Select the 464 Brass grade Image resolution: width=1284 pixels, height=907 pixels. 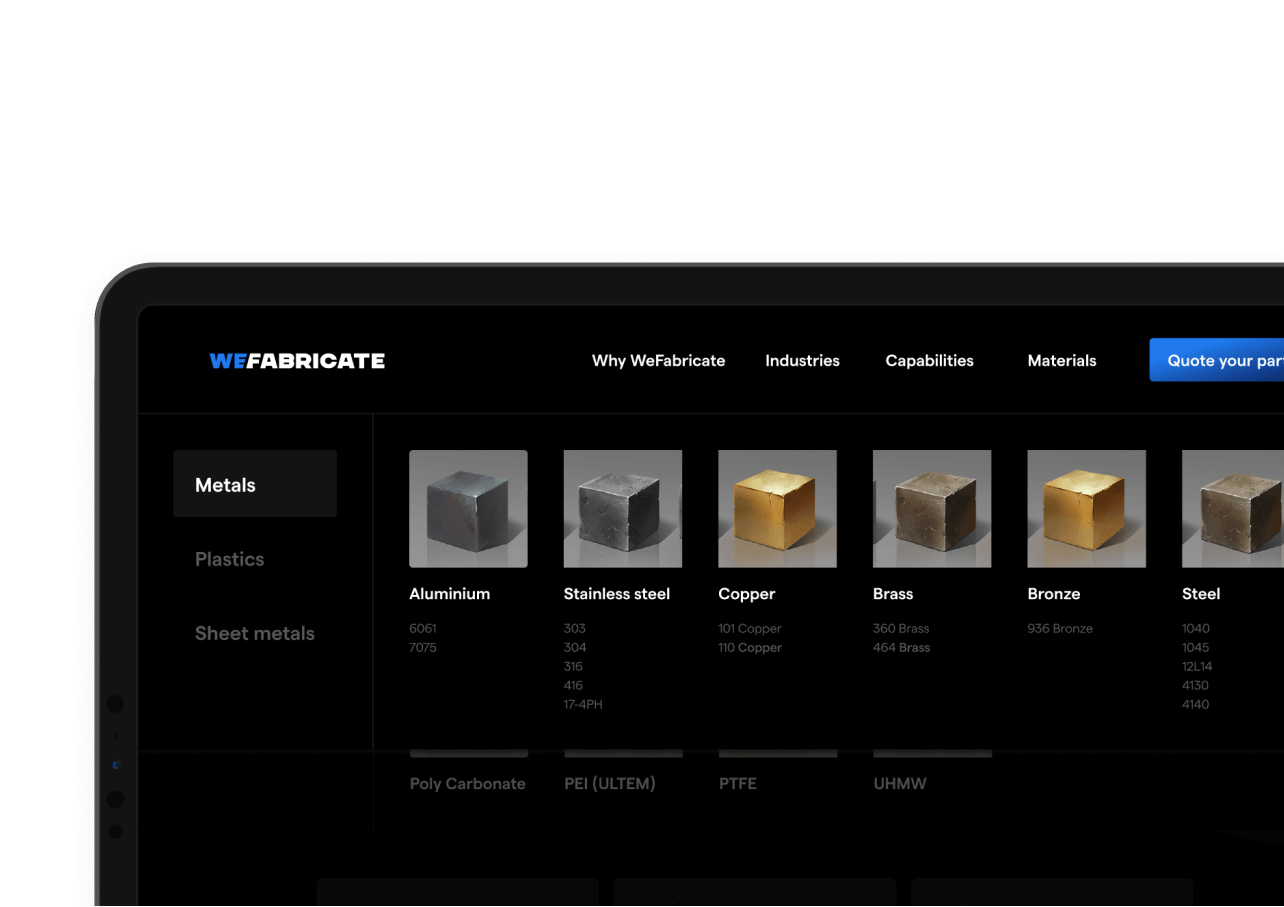click(x=901, y=648)
